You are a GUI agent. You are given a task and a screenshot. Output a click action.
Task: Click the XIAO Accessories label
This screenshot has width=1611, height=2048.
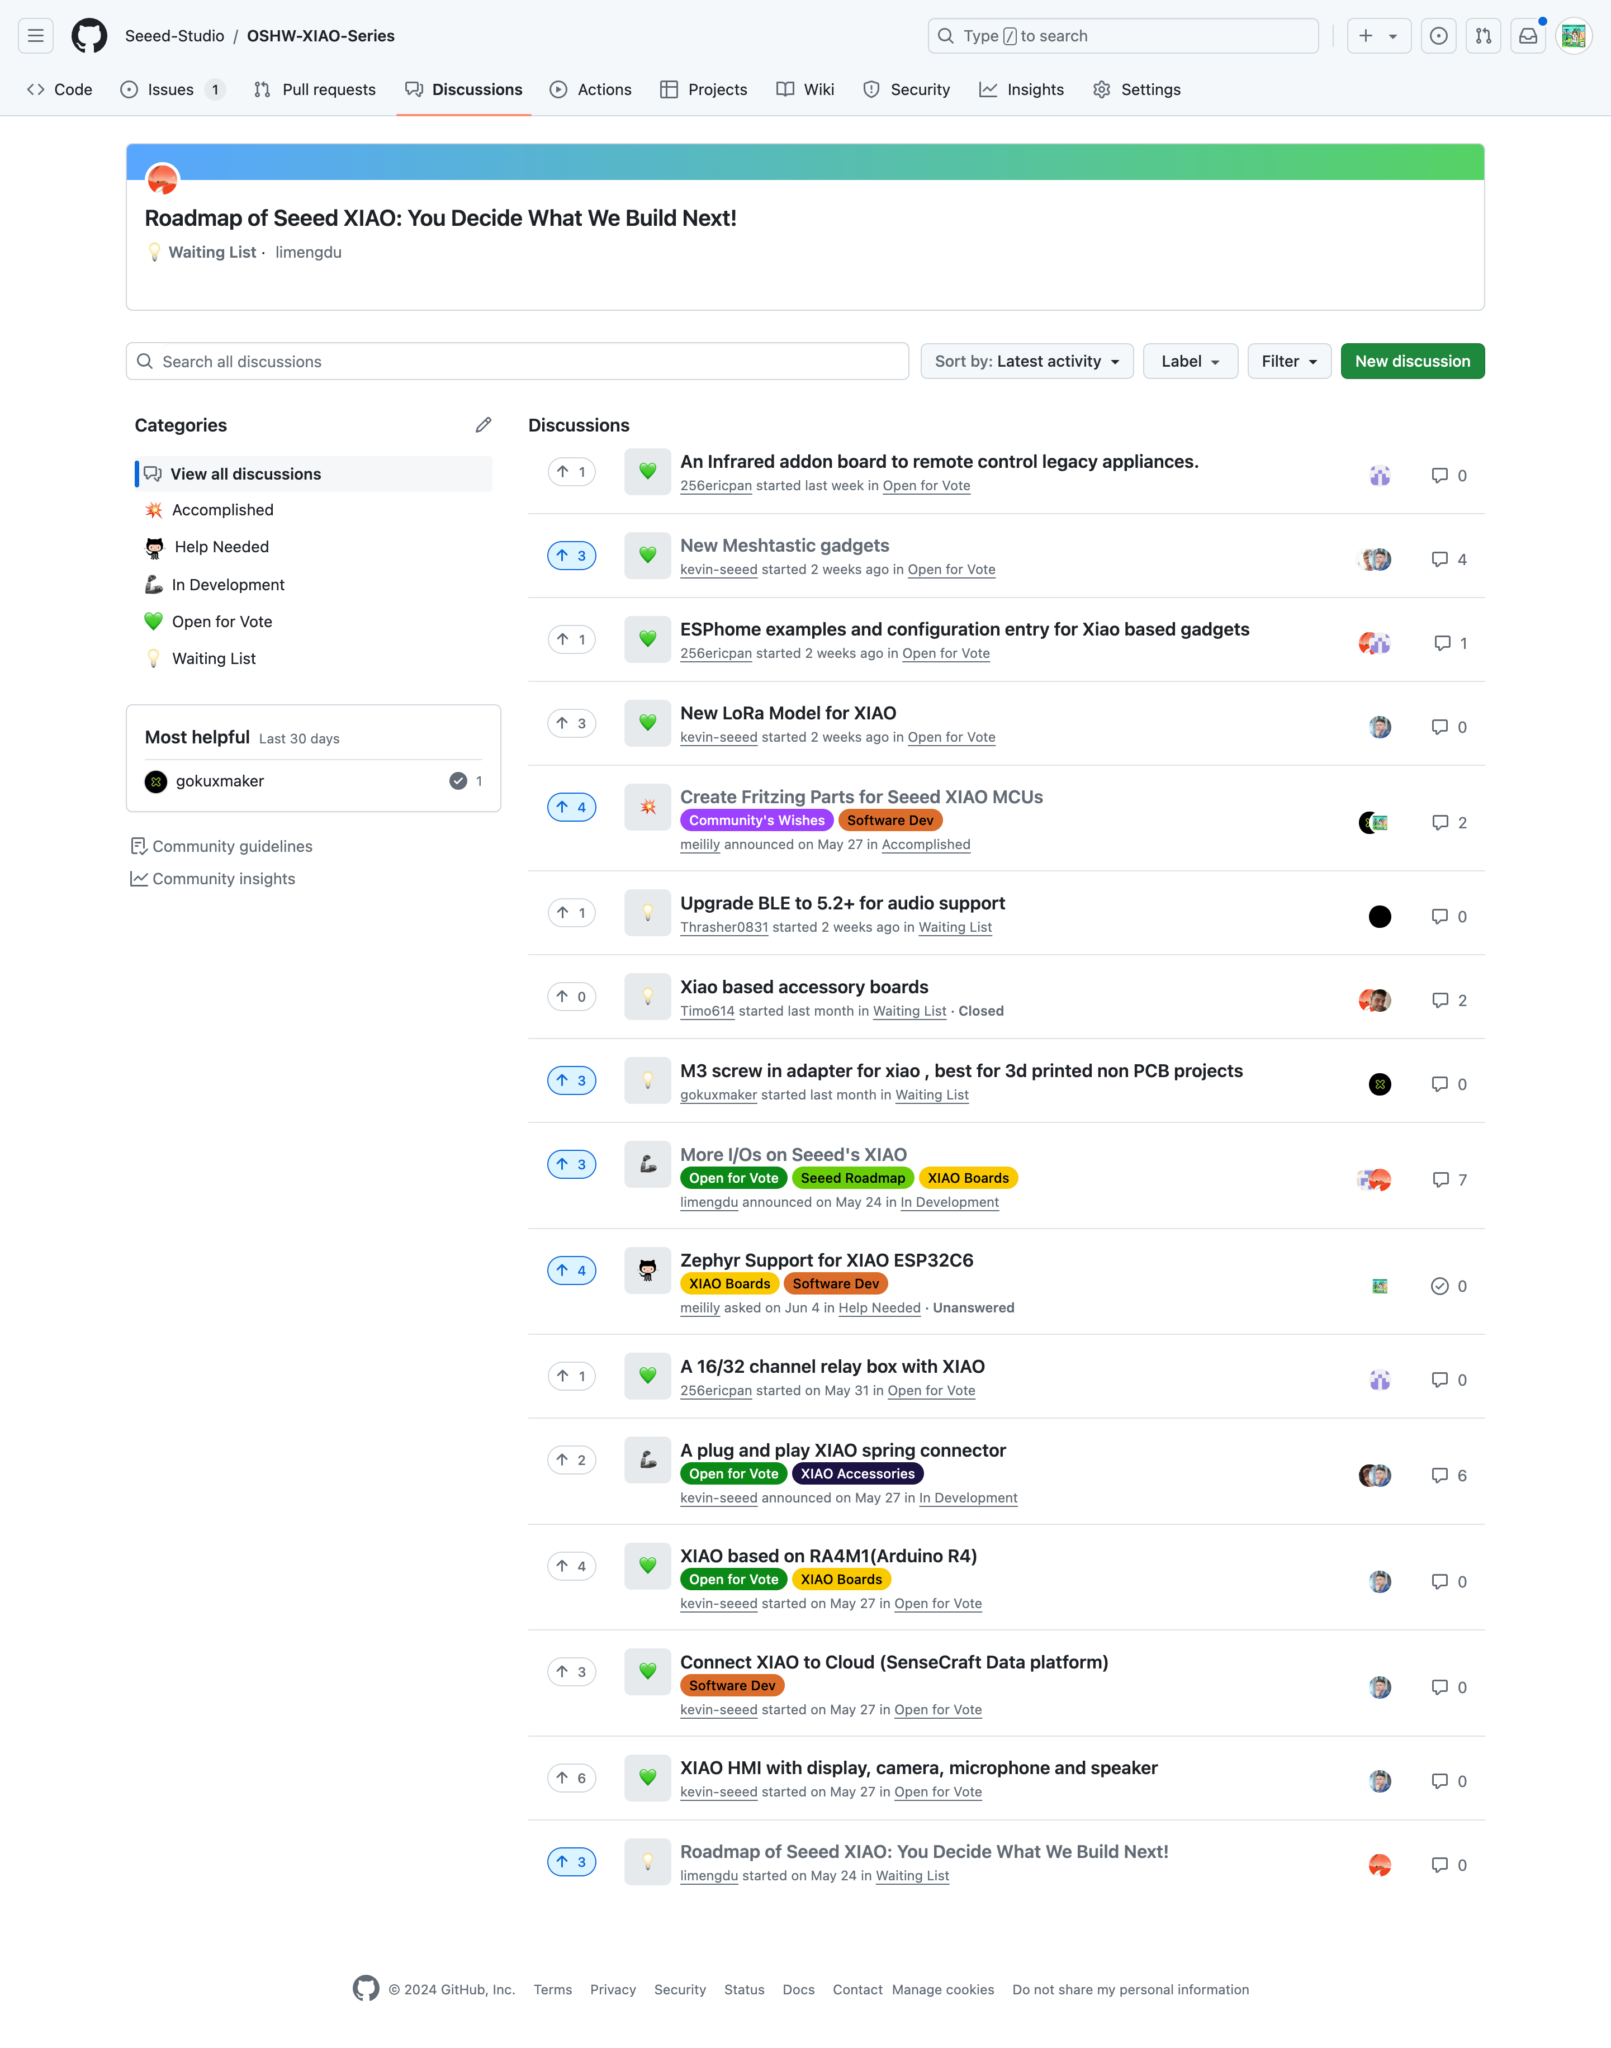[x=857, y=1473]
